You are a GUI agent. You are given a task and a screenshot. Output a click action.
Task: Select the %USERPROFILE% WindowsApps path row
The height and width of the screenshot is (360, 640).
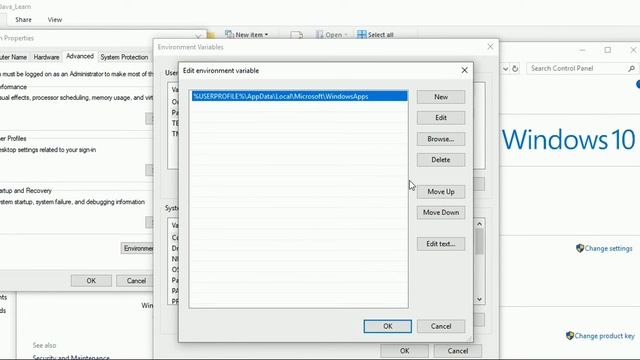300,96
